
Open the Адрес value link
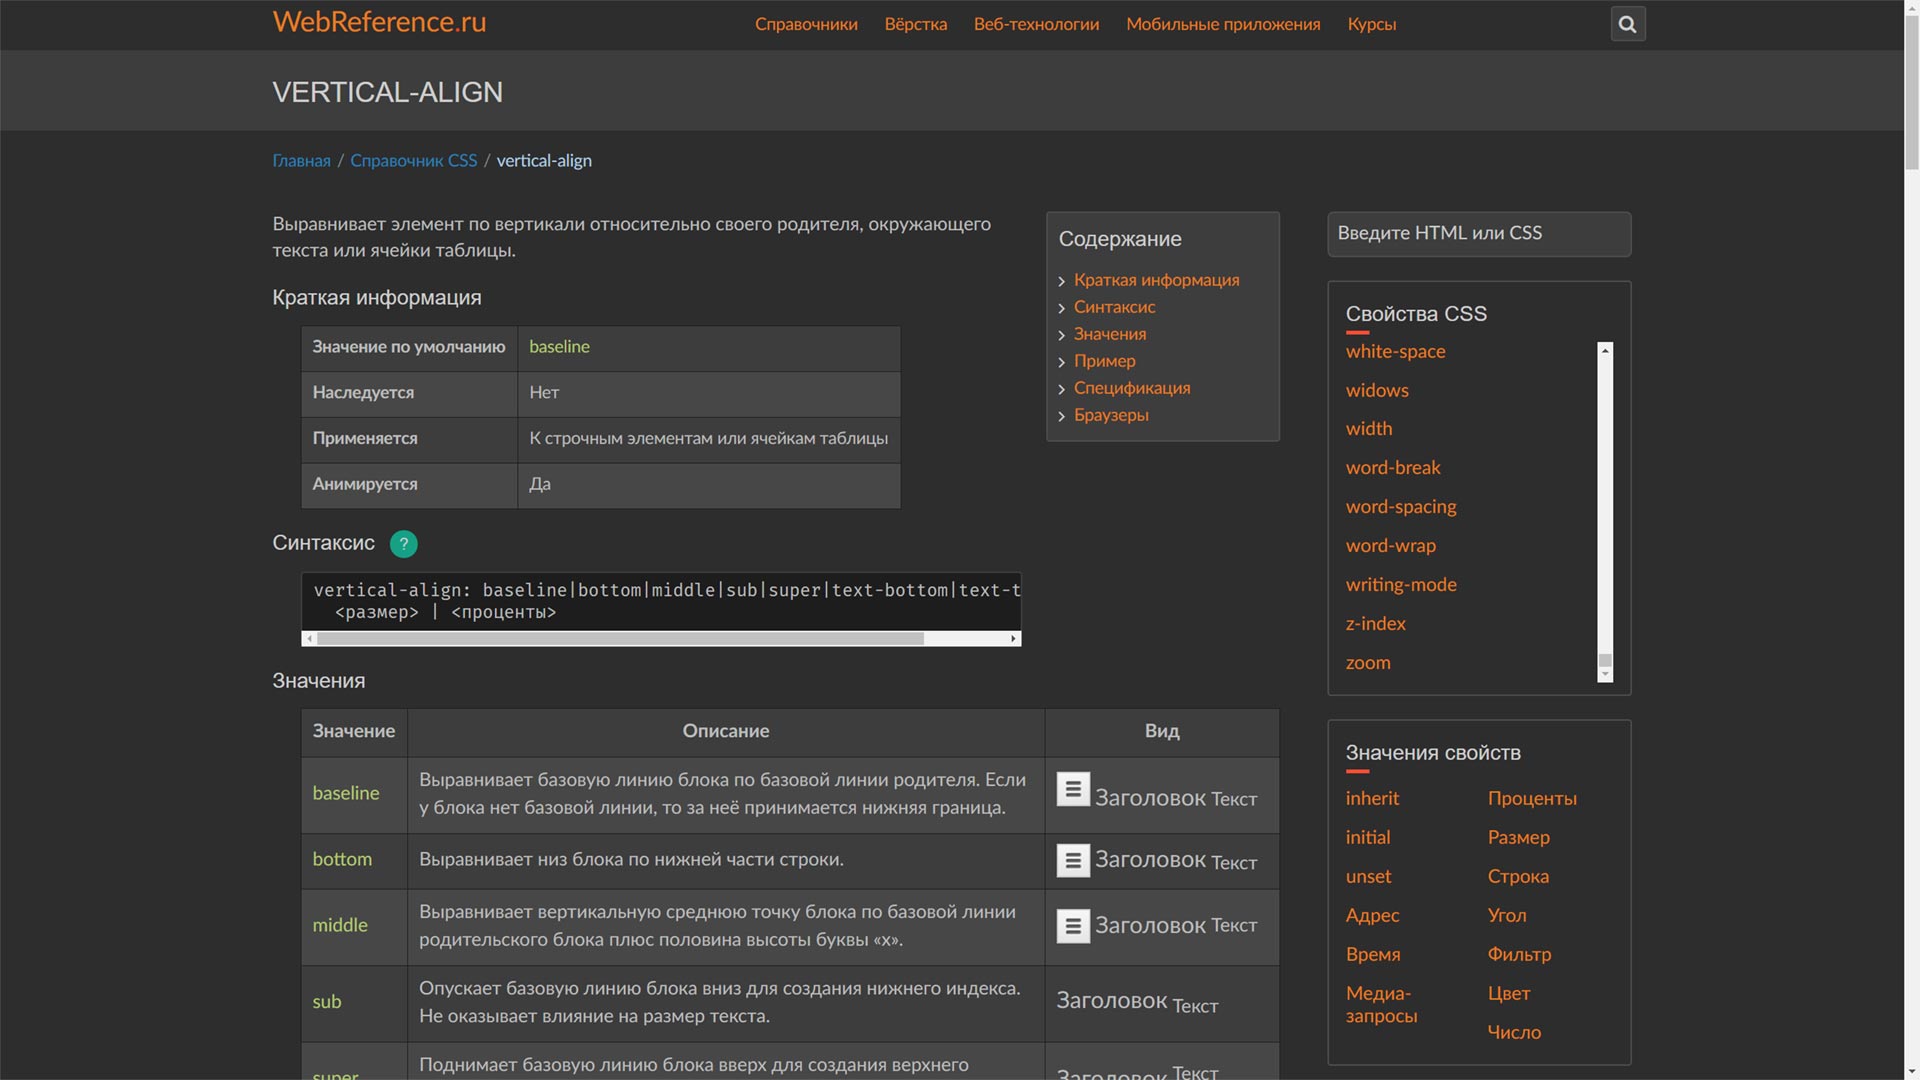coord(1372,916)
